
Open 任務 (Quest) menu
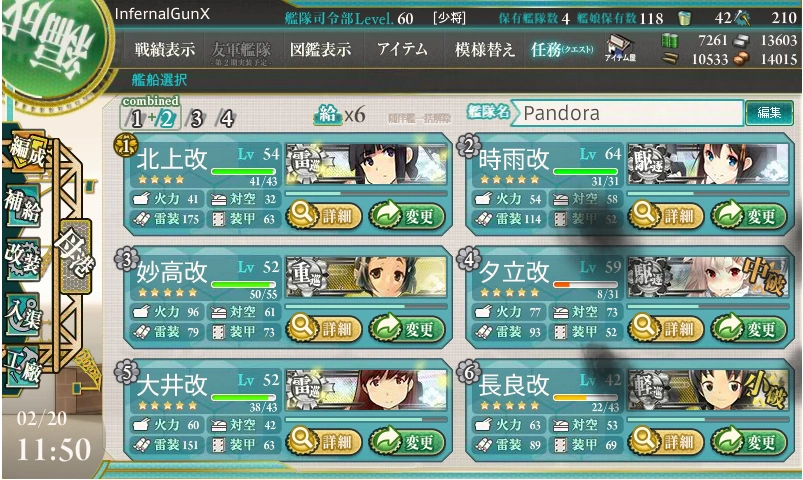pos(562,50)
